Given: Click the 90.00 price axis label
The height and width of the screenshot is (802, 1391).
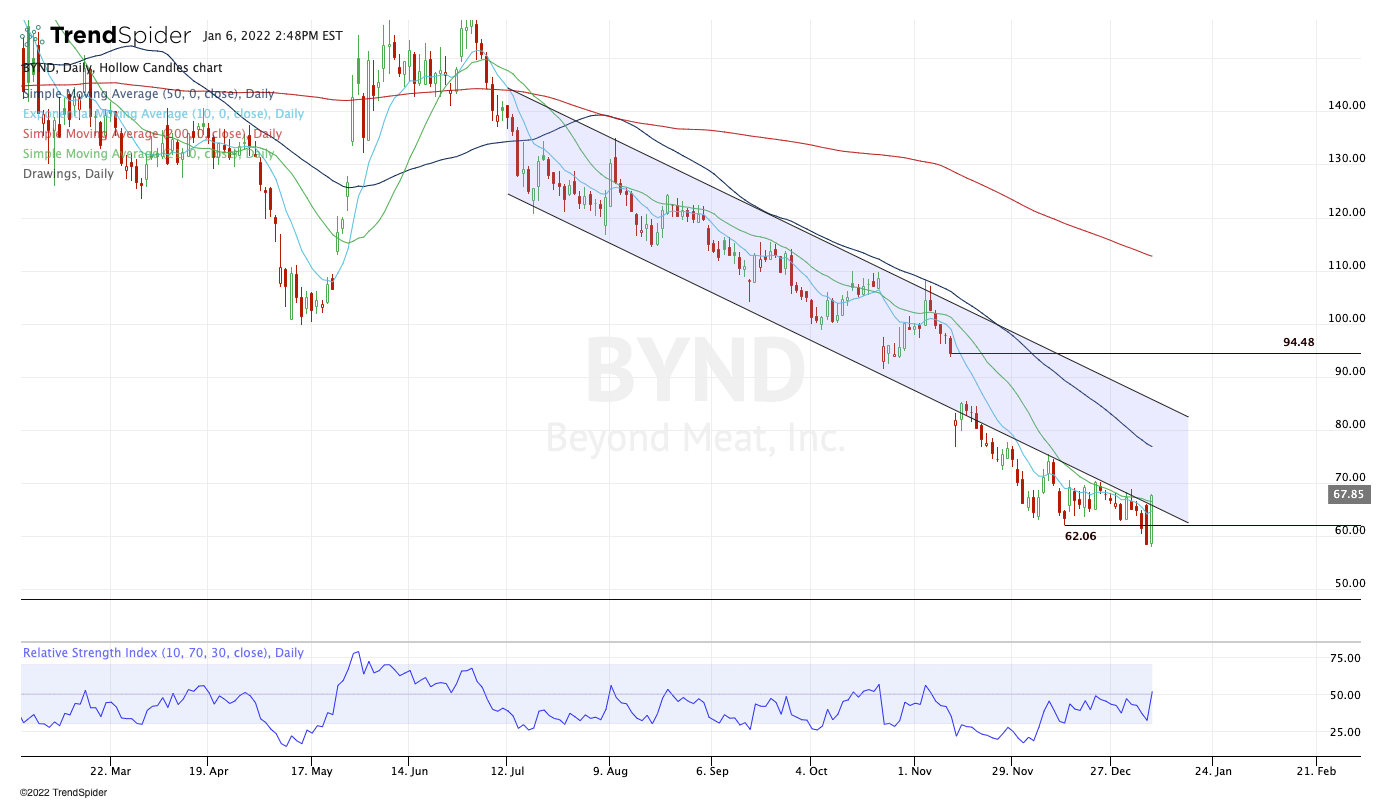Looking at the screenshot, I should (x=1350, y=371).
